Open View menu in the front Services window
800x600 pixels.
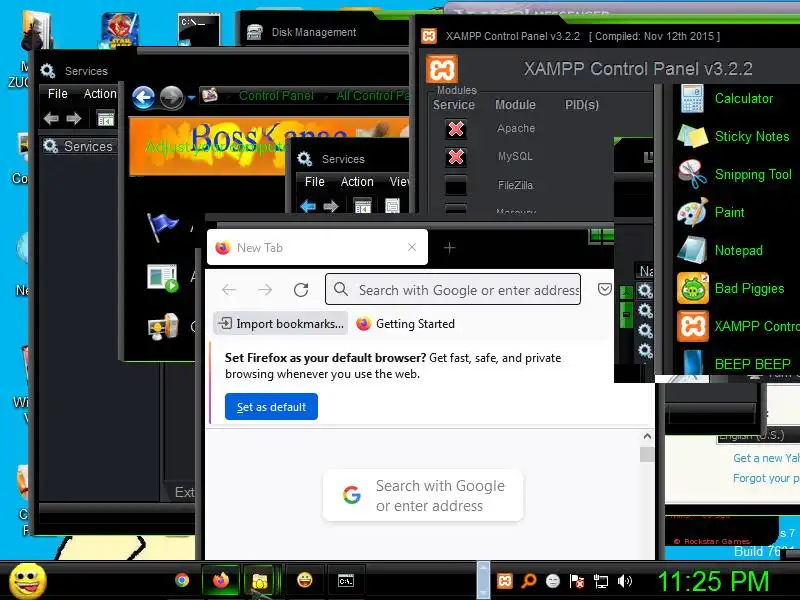click(x=398, y=182)
